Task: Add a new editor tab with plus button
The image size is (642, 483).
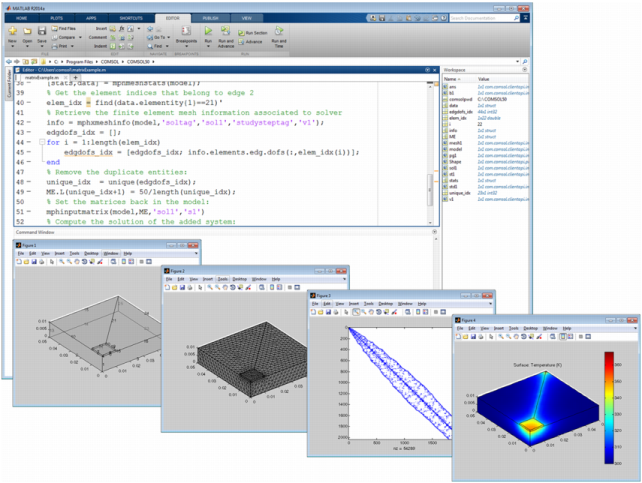Action: pyautogui.click(x=75, y=77)
